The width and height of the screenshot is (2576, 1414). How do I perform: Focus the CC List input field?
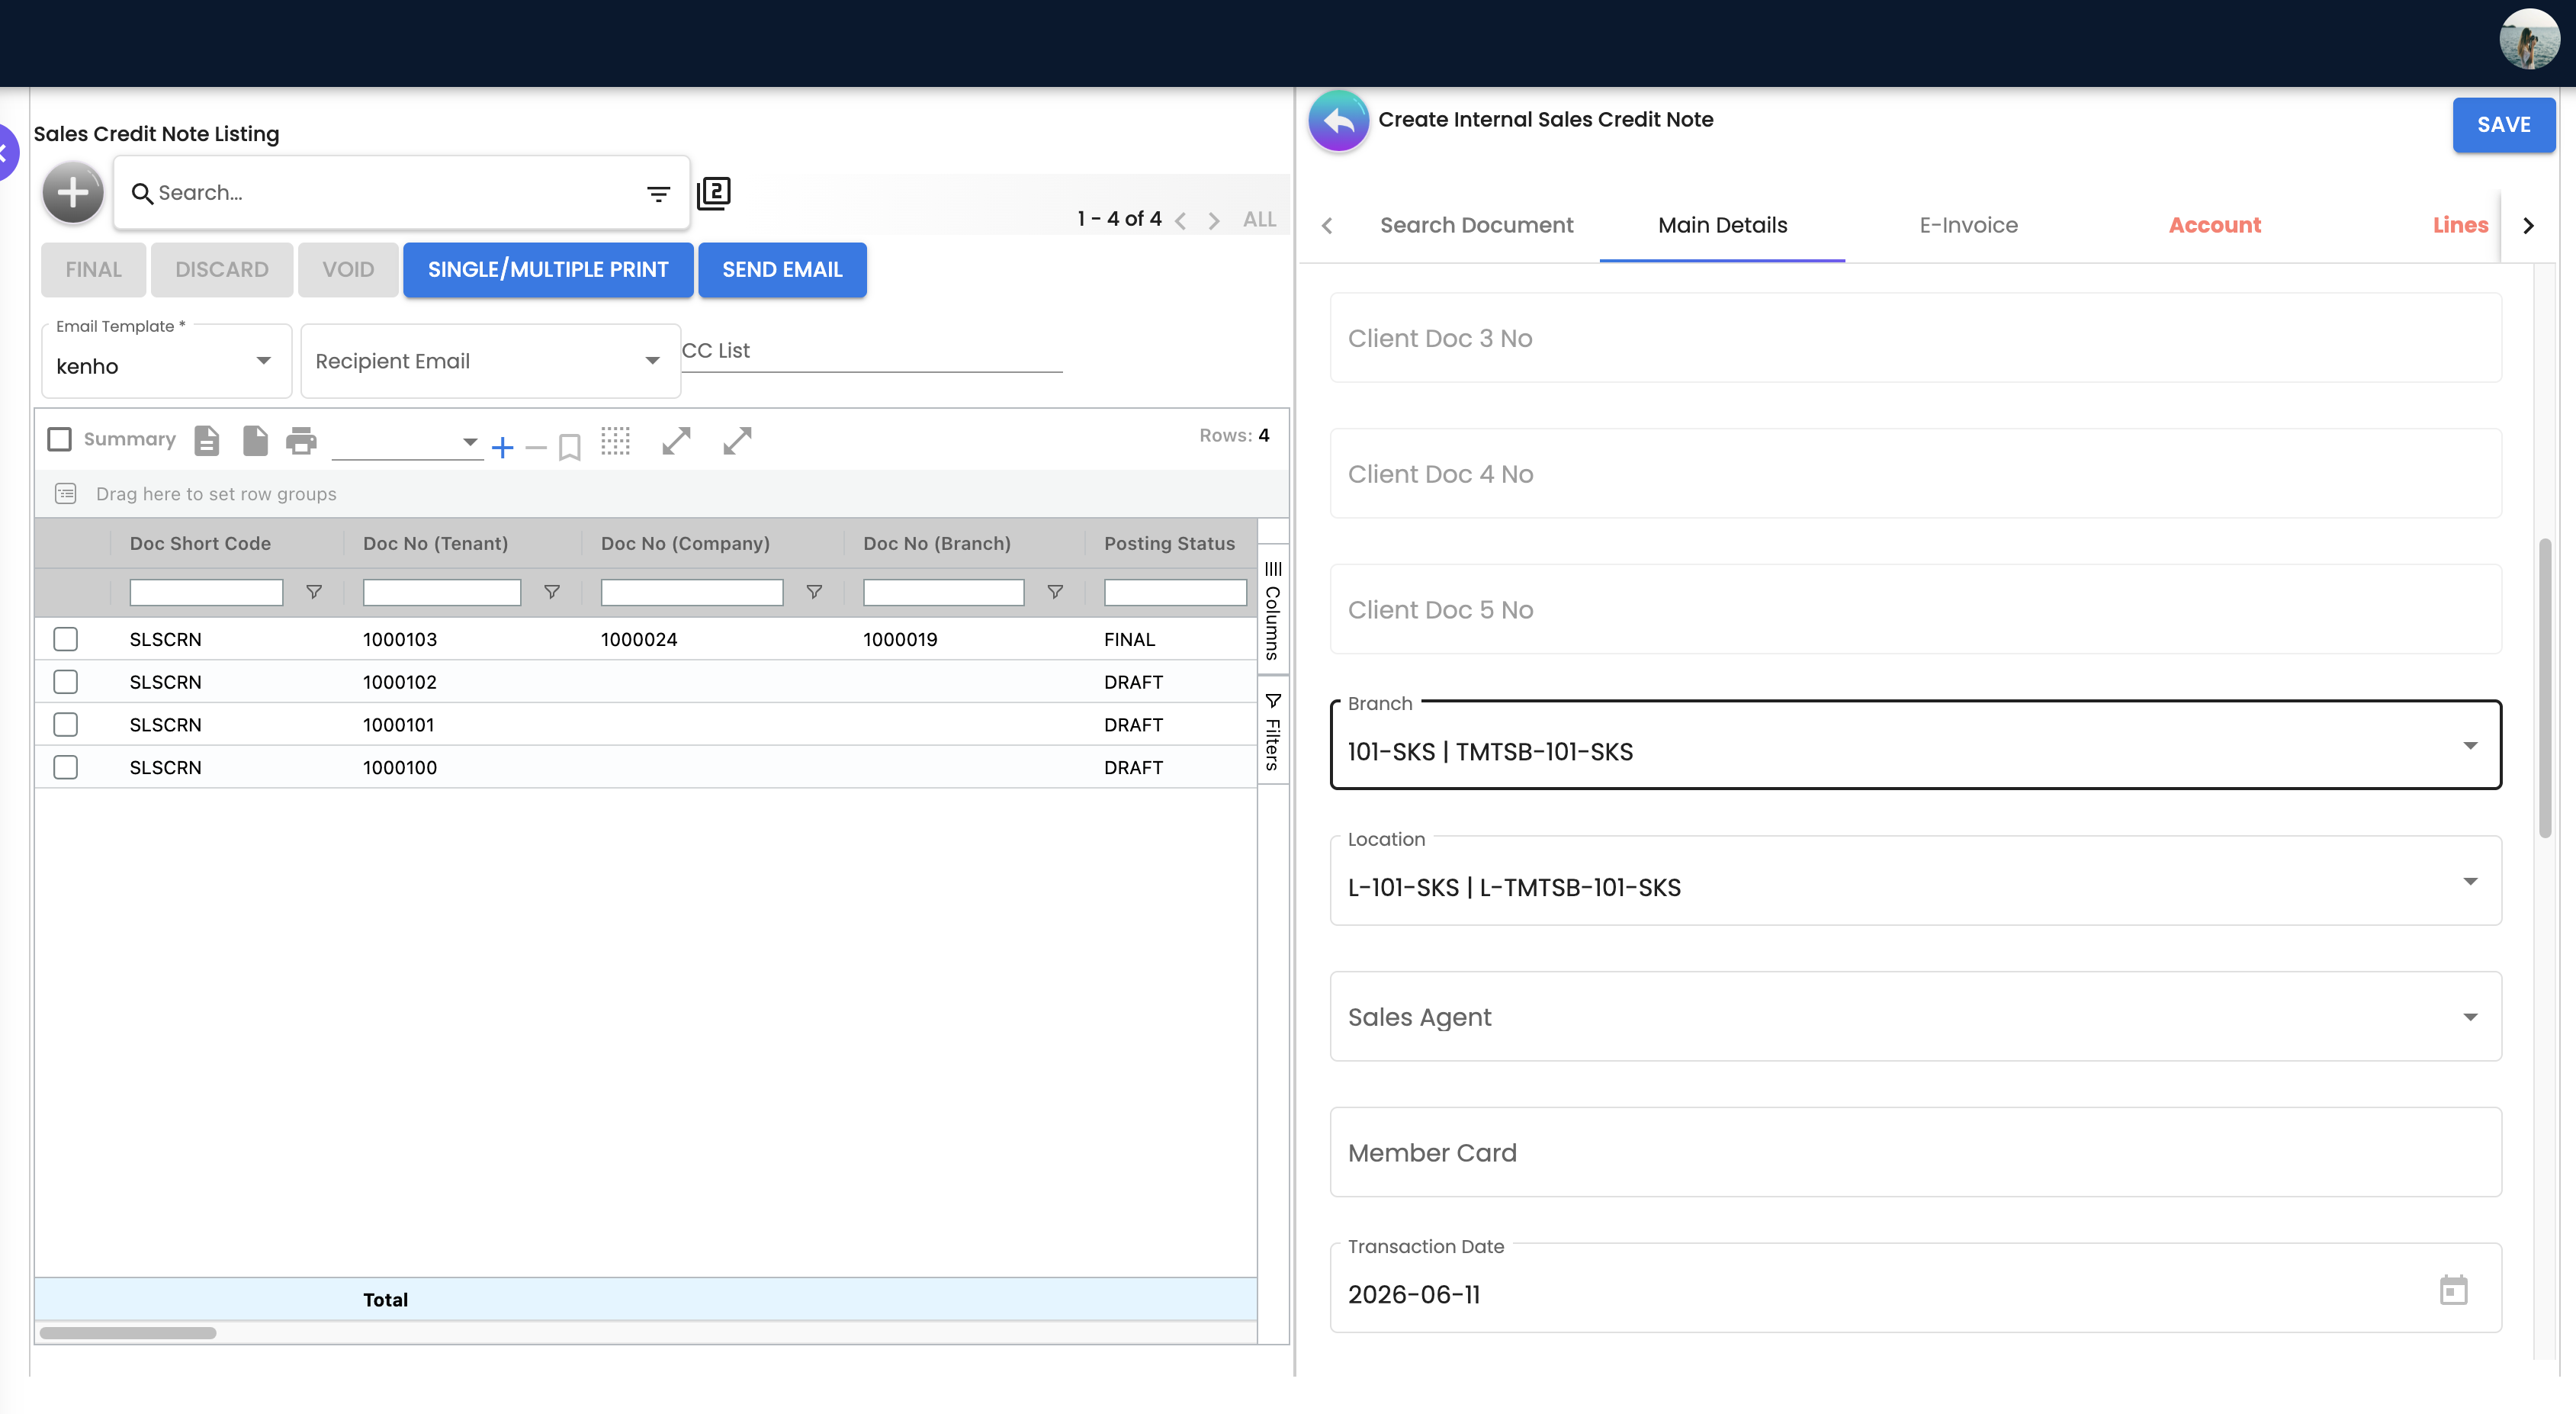coord(872,351)
